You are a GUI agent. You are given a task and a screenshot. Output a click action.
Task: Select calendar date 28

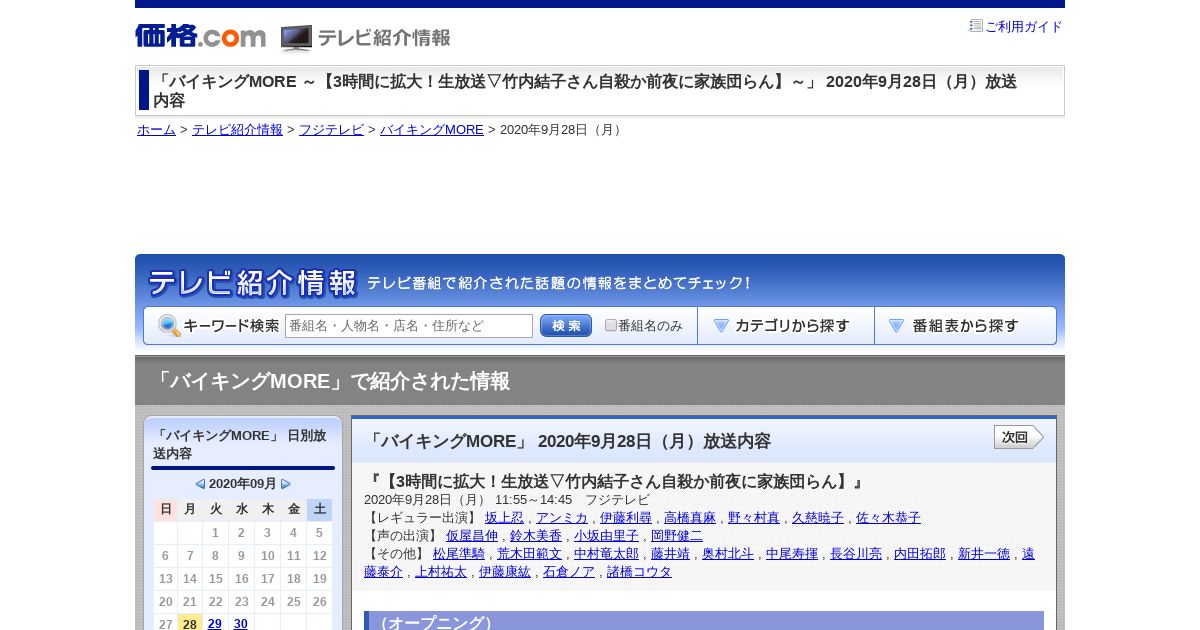click(x=190, y=624)
